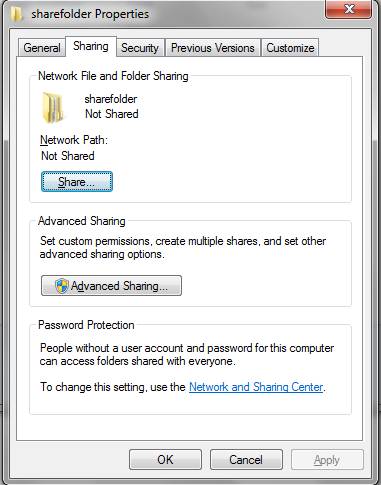Open the Advanced Sharing... dialog button
Image resolution: width=381 pixels, height=485 pixels.
pos(111,286)
